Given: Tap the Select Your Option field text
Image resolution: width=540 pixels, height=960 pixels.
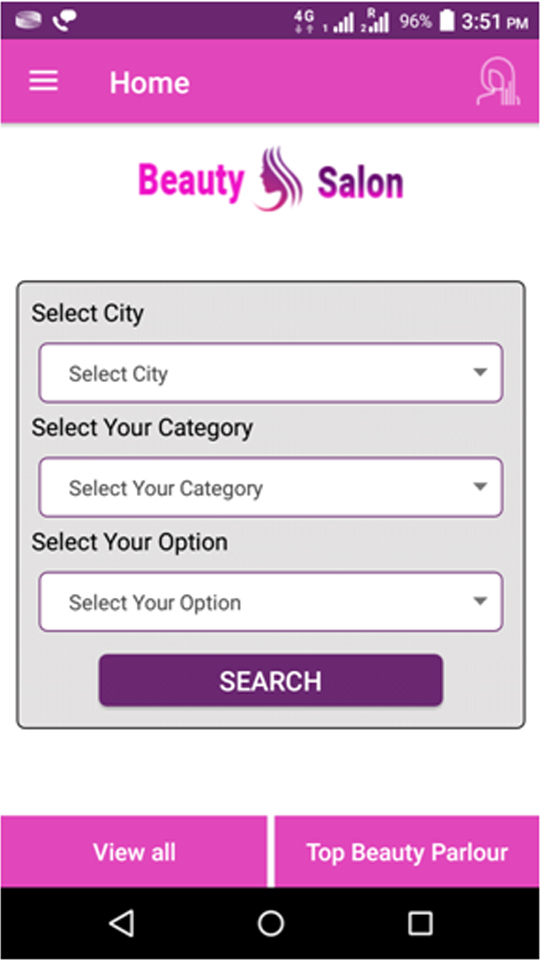Looking at the screenshot, I should 155,602.
